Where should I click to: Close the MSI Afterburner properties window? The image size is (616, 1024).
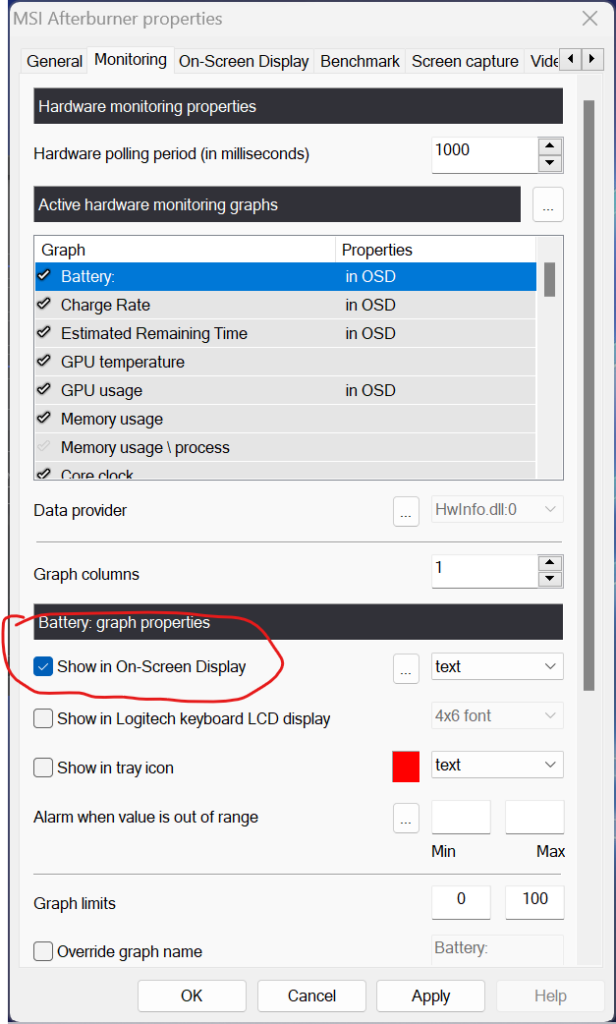coord(589,18)
